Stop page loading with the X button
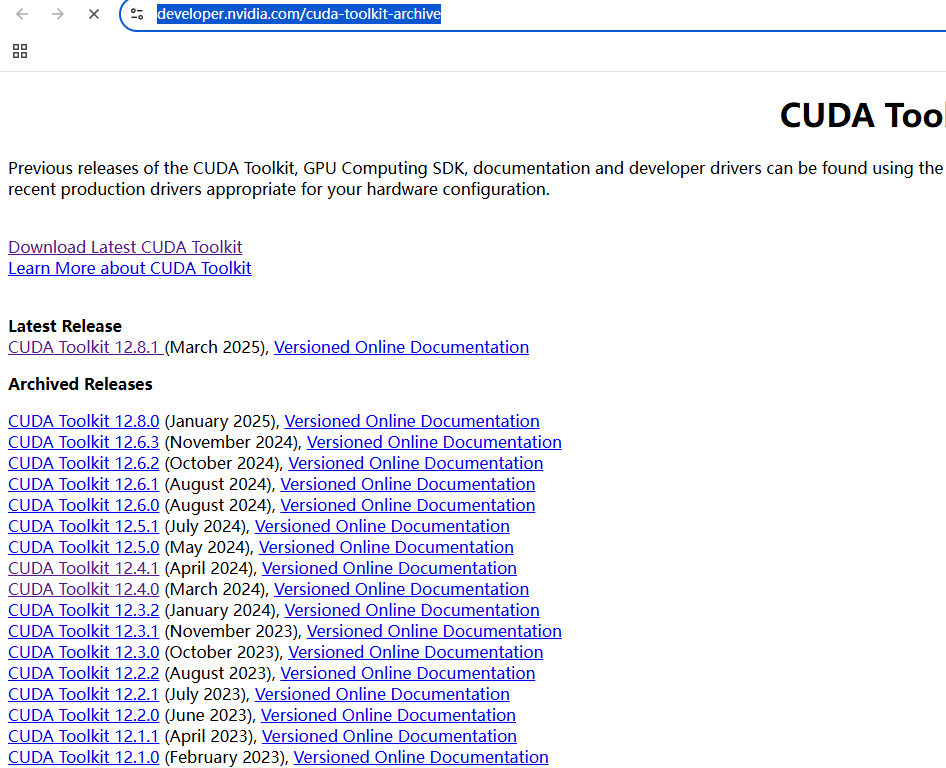The image size is (946, 768). click(94, 14)
